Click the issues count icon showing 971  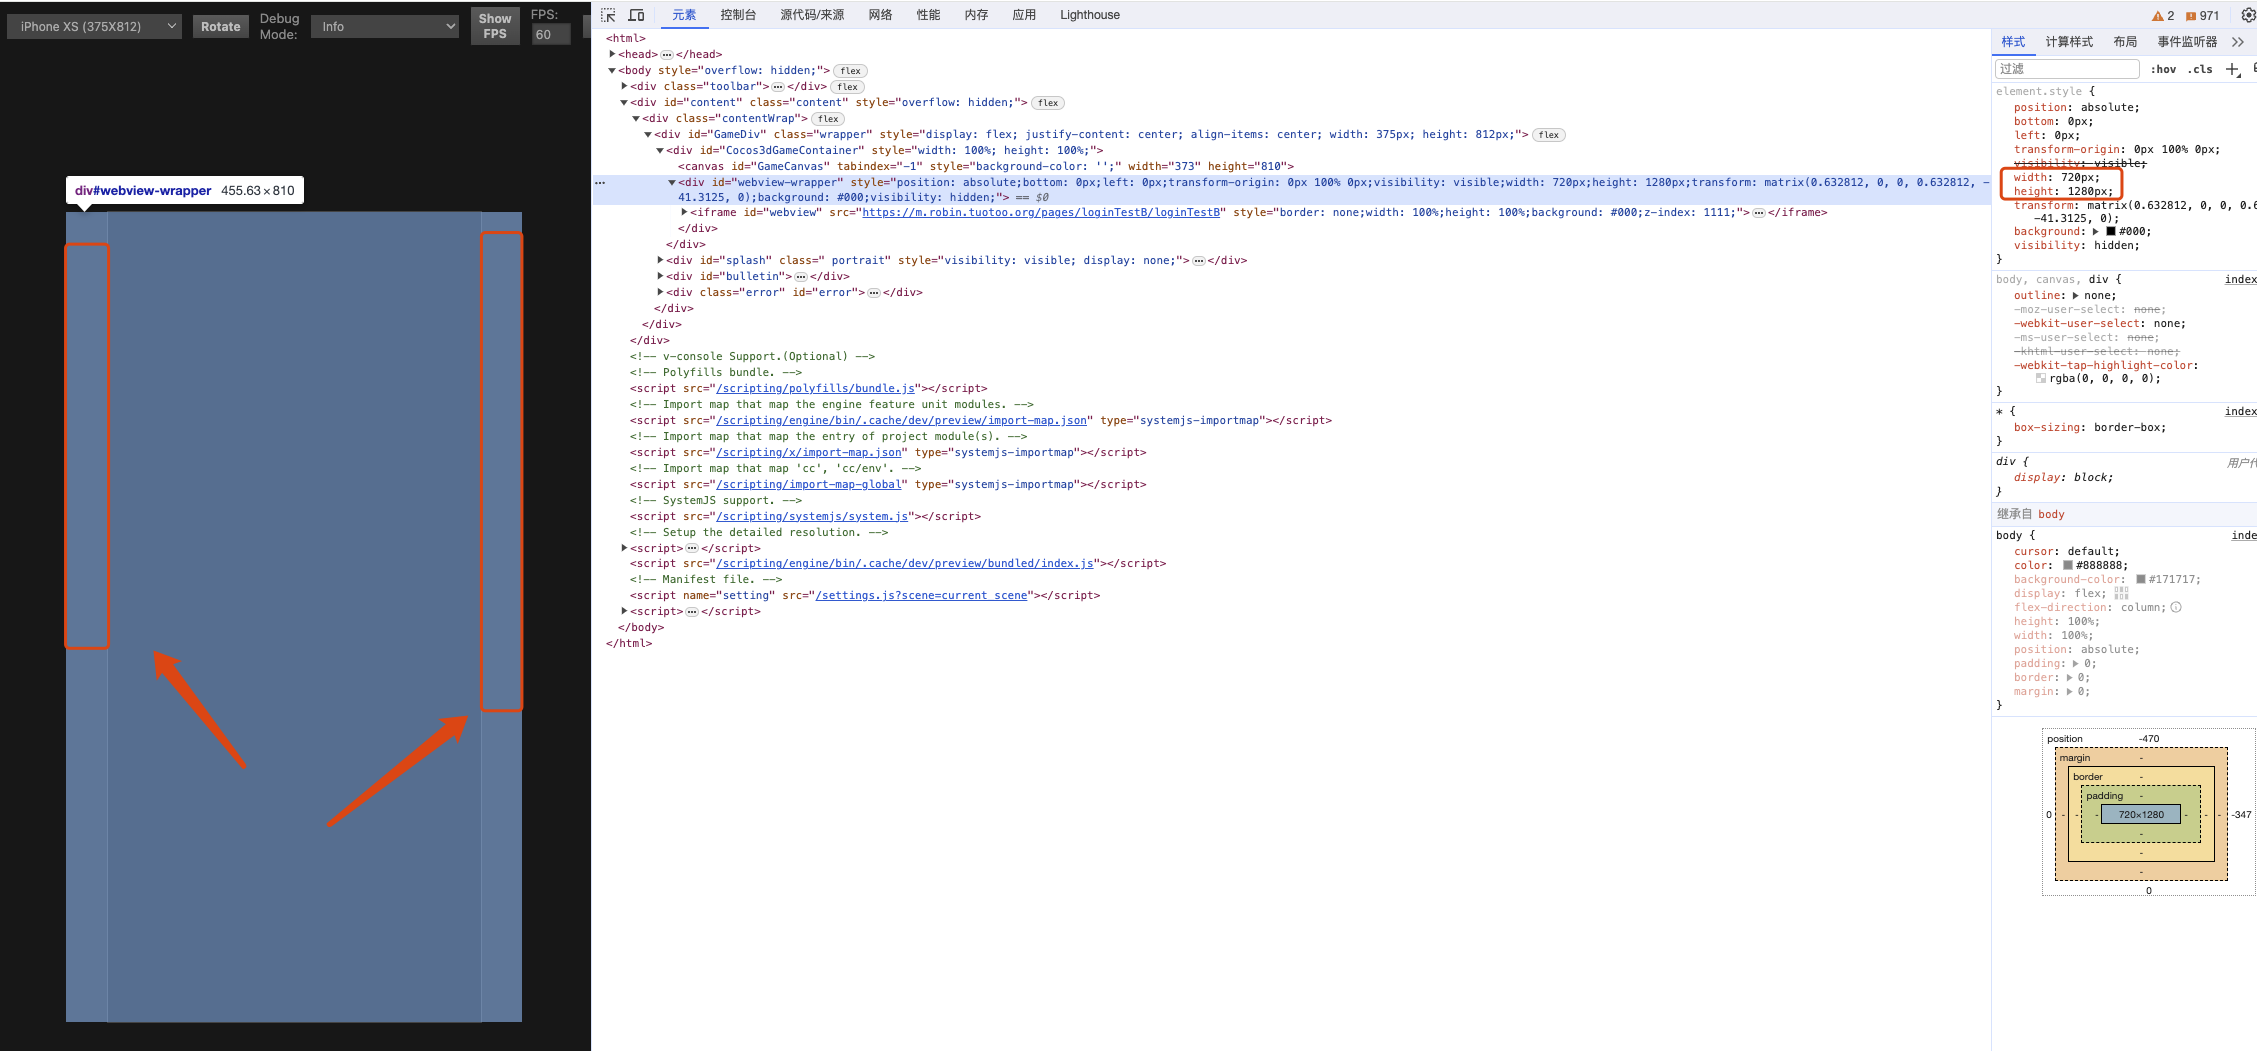(x=2203, y=16)
